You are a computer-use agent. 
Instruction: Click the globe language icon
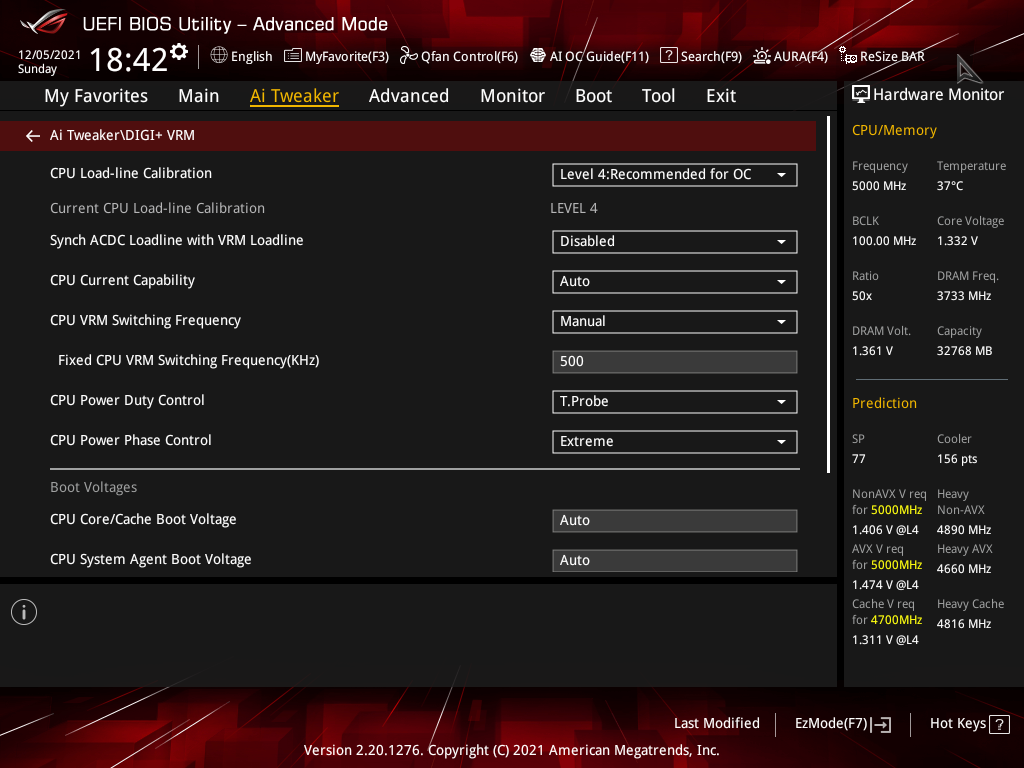click(x=219, y=56)
